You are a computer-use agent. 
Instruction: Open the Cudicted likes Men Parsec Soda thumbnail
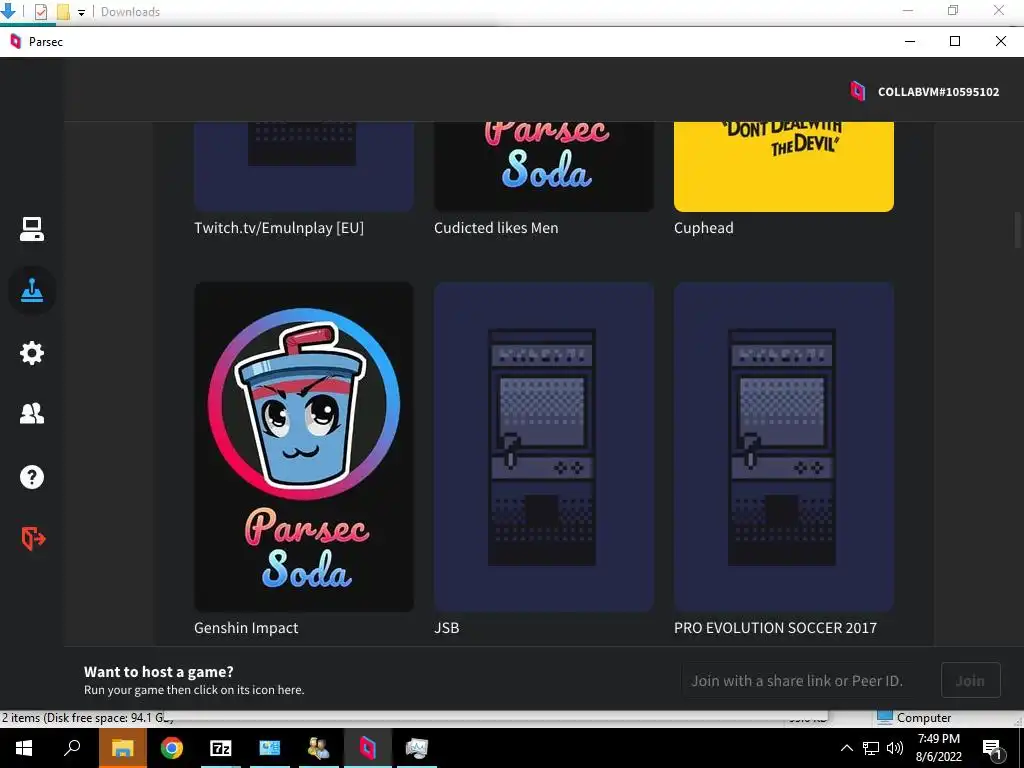pos(544,167)
